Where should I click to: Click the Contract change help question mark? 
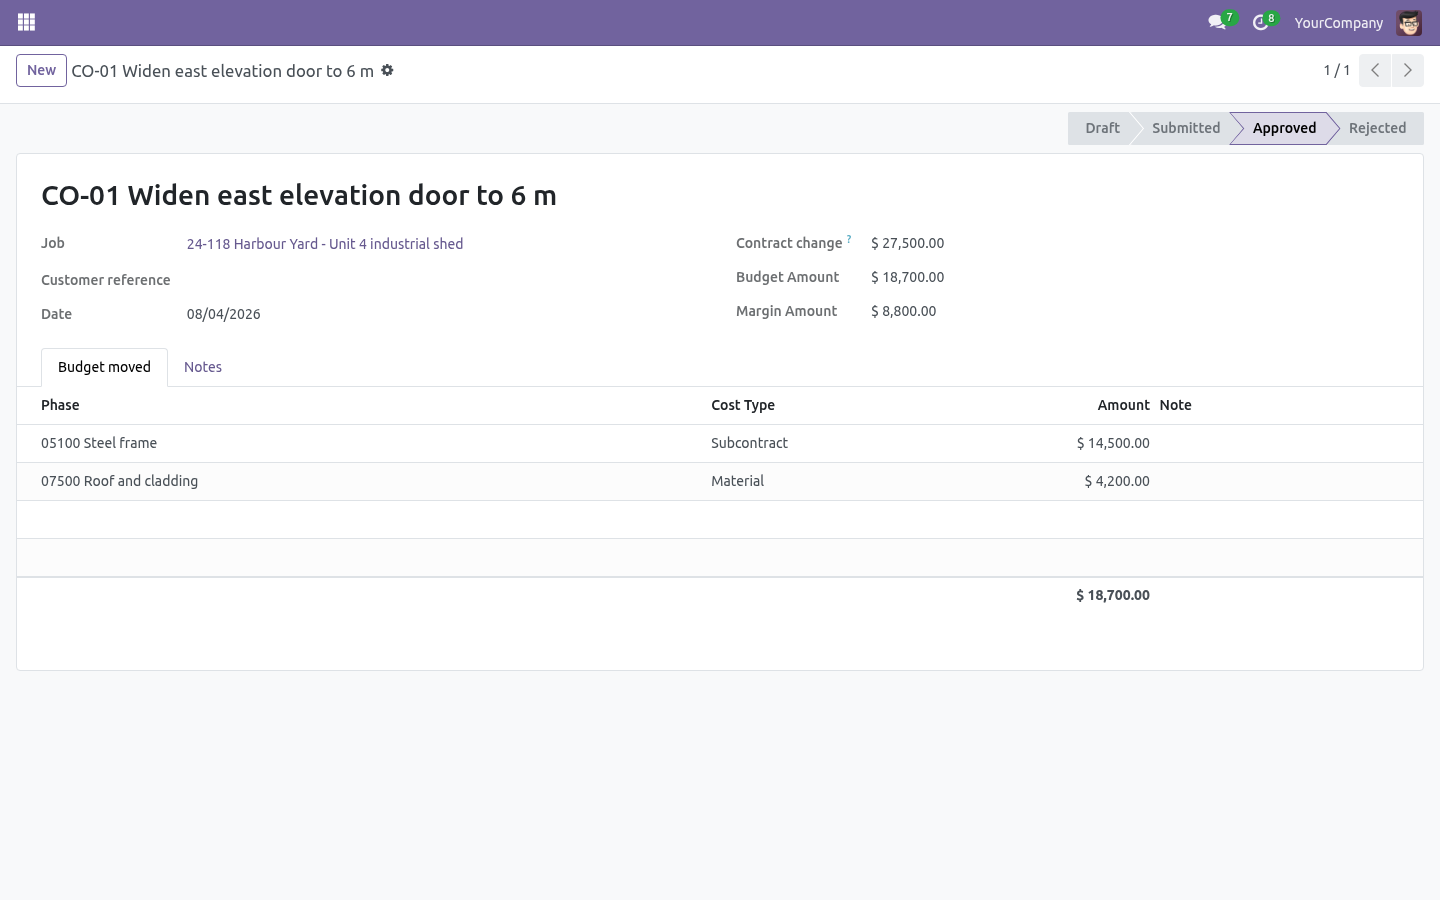849,239
